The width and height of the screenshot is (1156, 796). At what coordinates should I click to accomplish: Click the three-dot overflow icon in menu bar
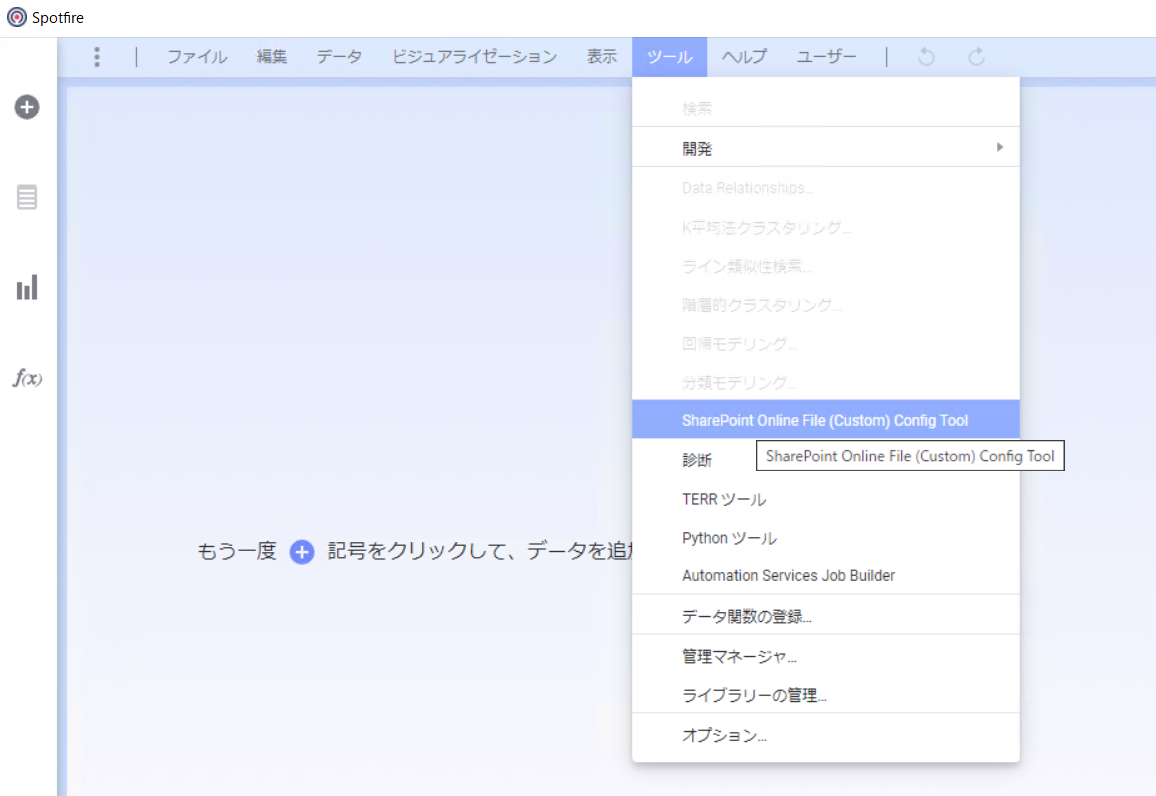[x=97, y=57]
